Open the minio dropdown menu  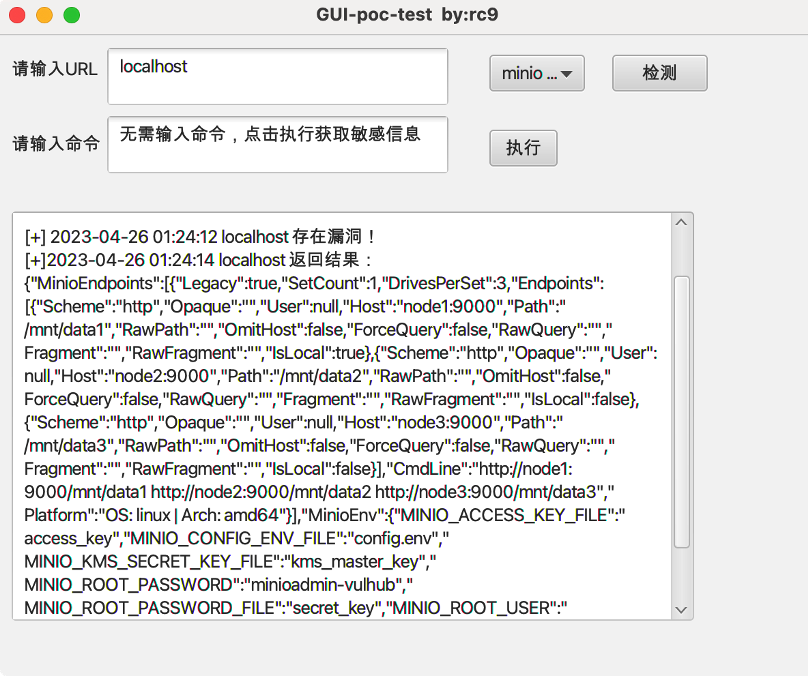tap(536, 73)
